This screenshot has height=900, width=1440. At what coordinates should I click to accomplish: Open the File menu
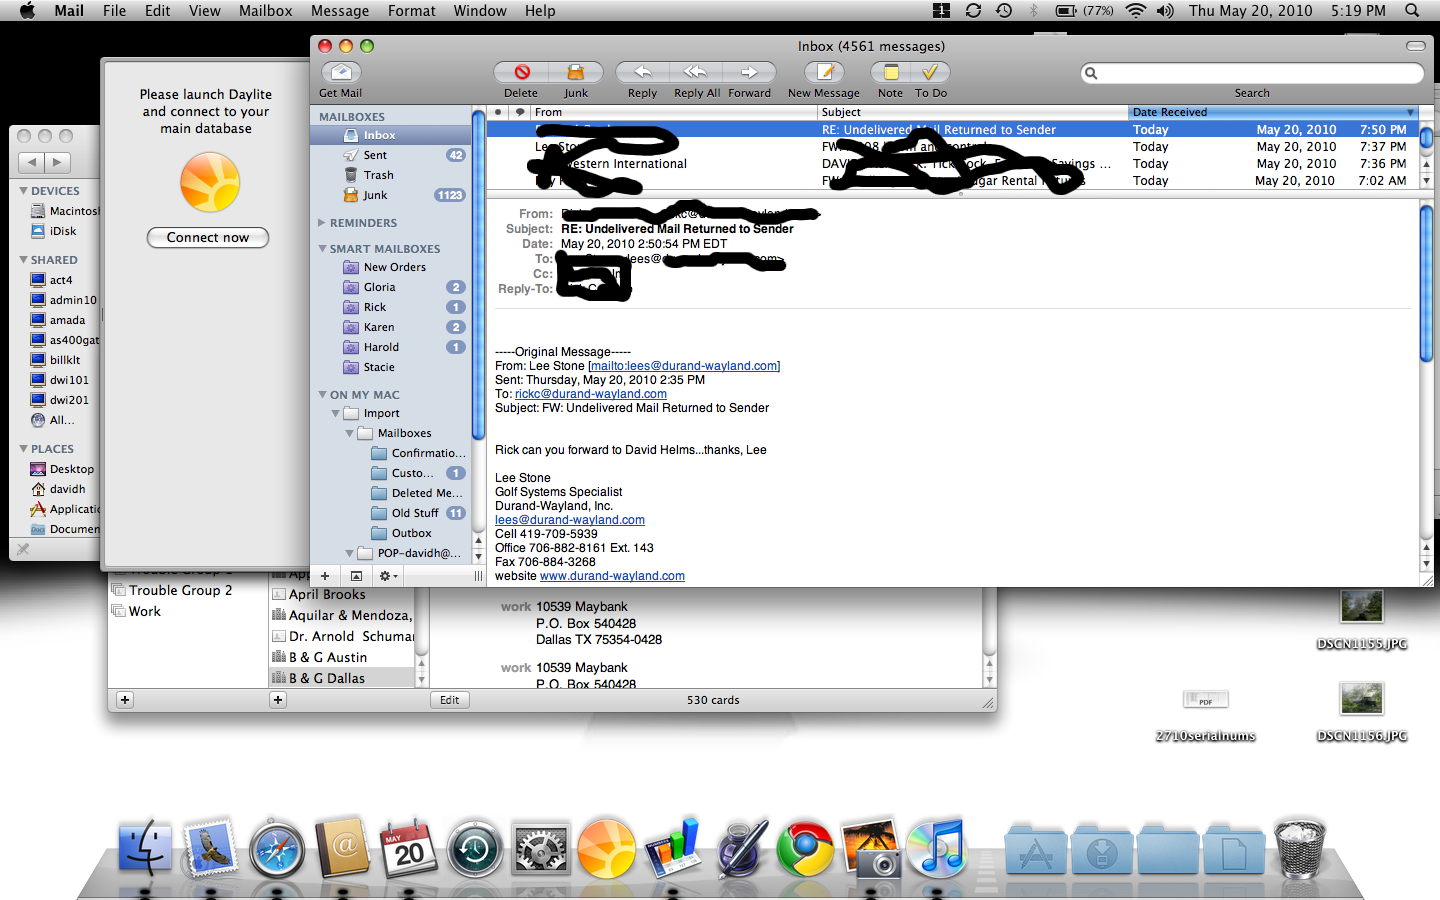(114, 11)
